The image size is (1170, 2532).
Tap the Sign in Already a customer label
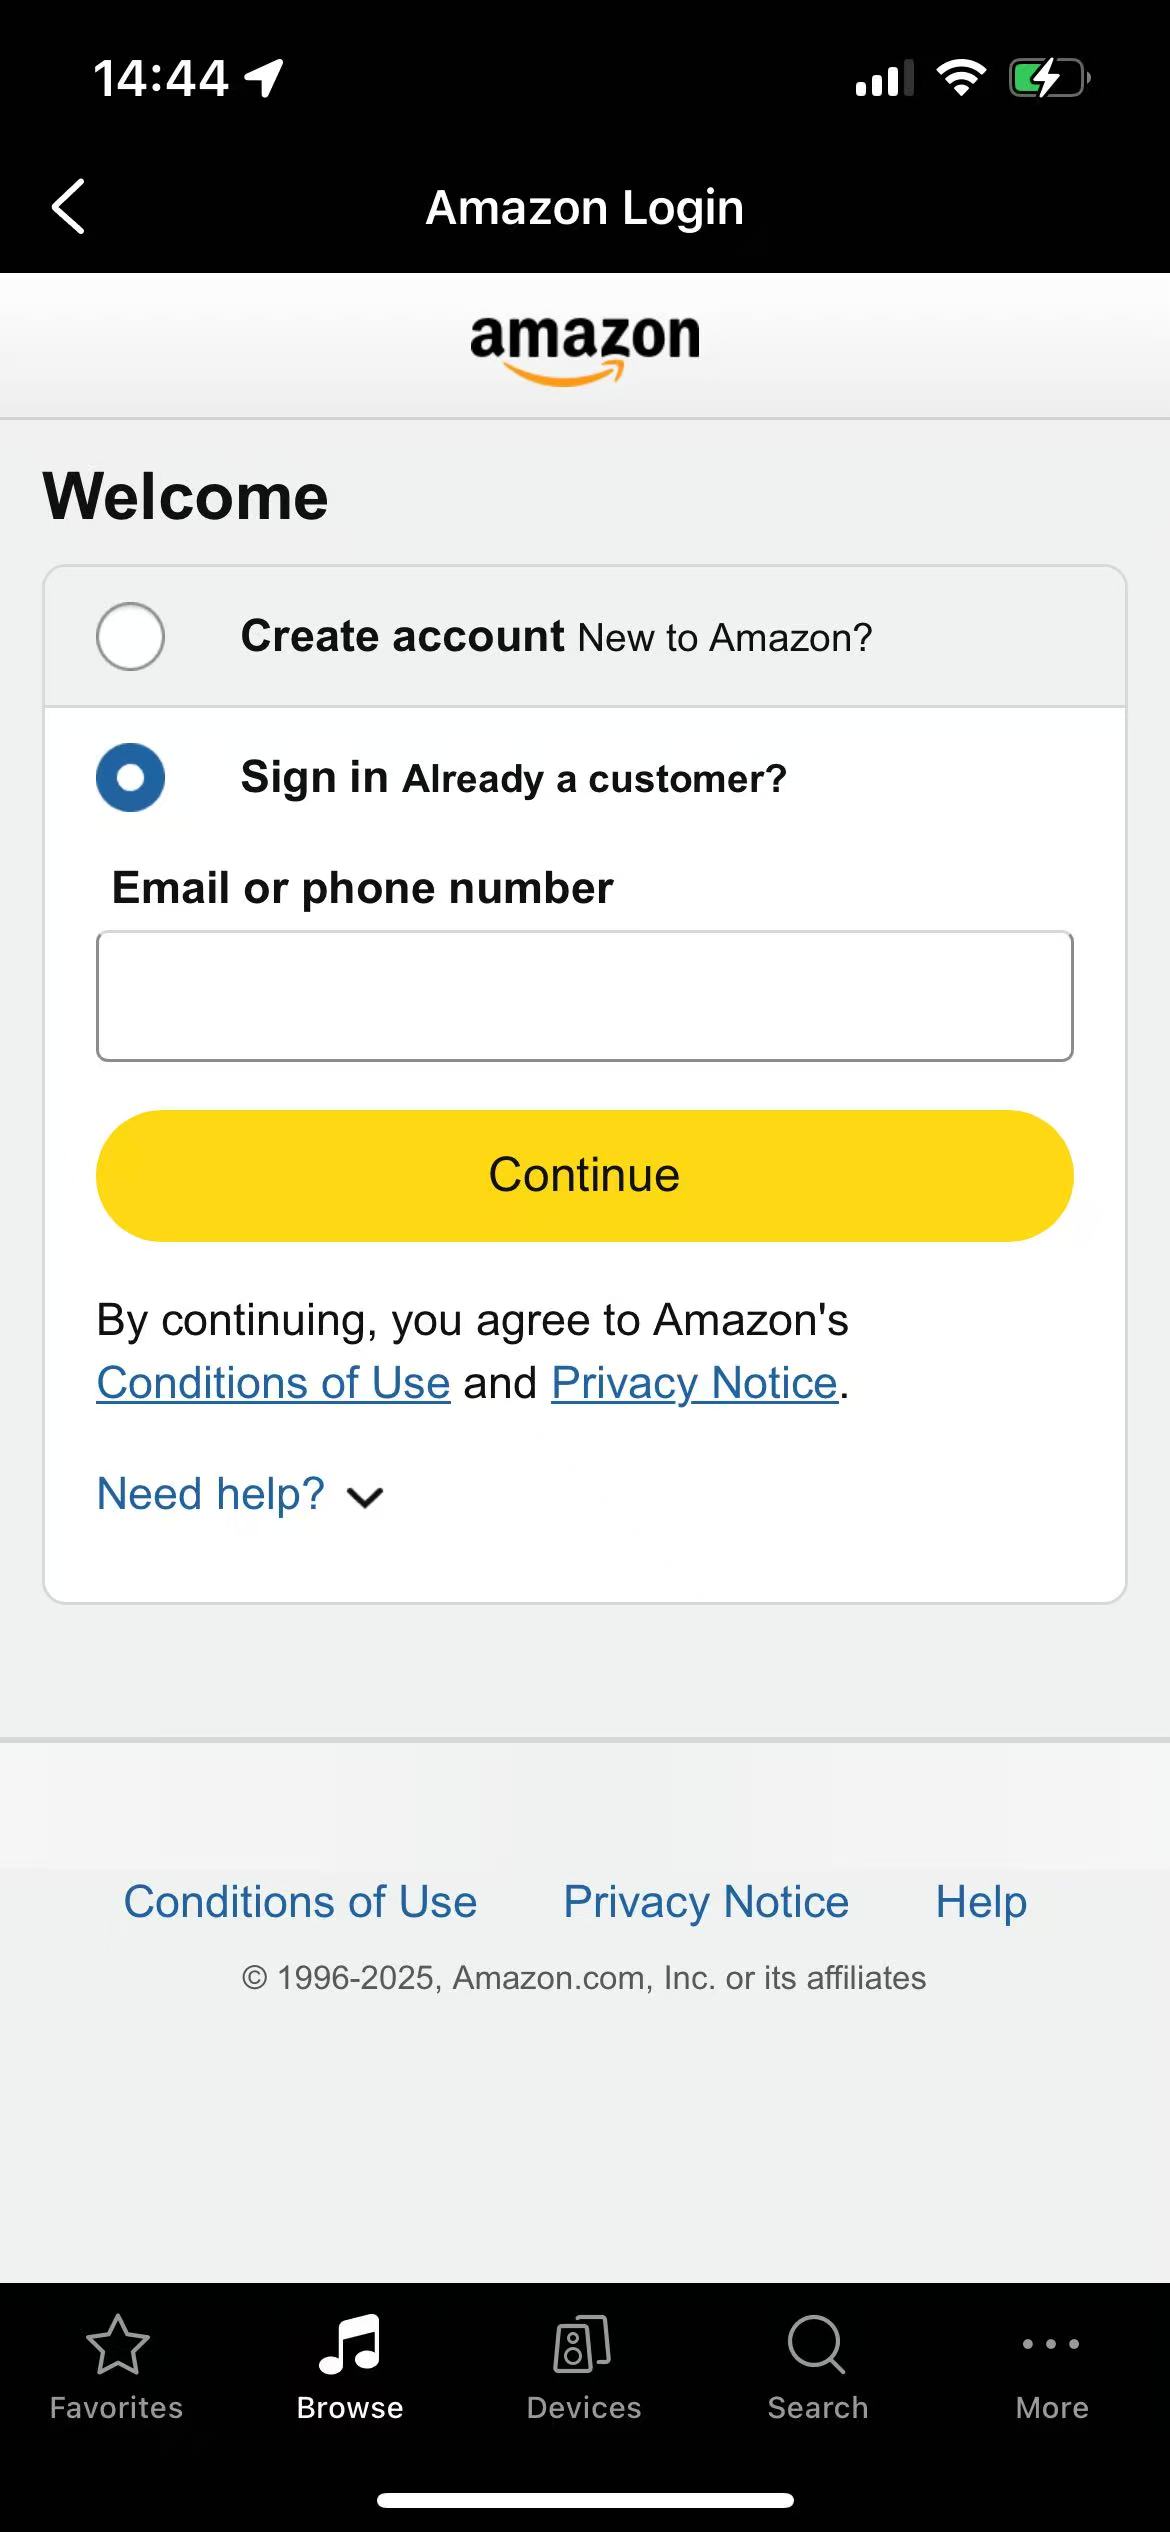pos(514,778)
